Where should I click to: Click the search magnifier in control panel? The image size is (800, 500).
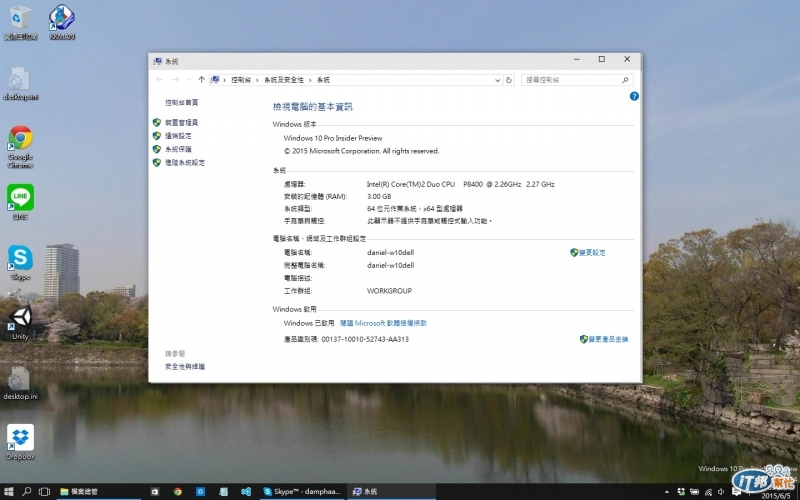625,80
